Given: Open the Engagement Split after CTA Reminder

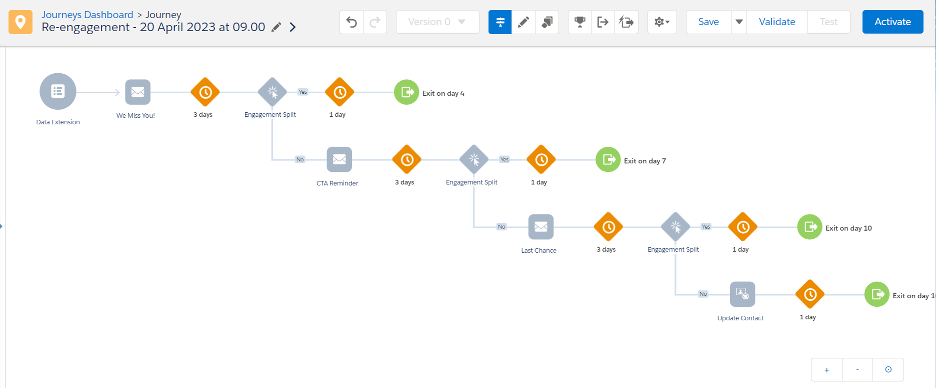Looking at the screenshot, I should [x=474, y=159].
